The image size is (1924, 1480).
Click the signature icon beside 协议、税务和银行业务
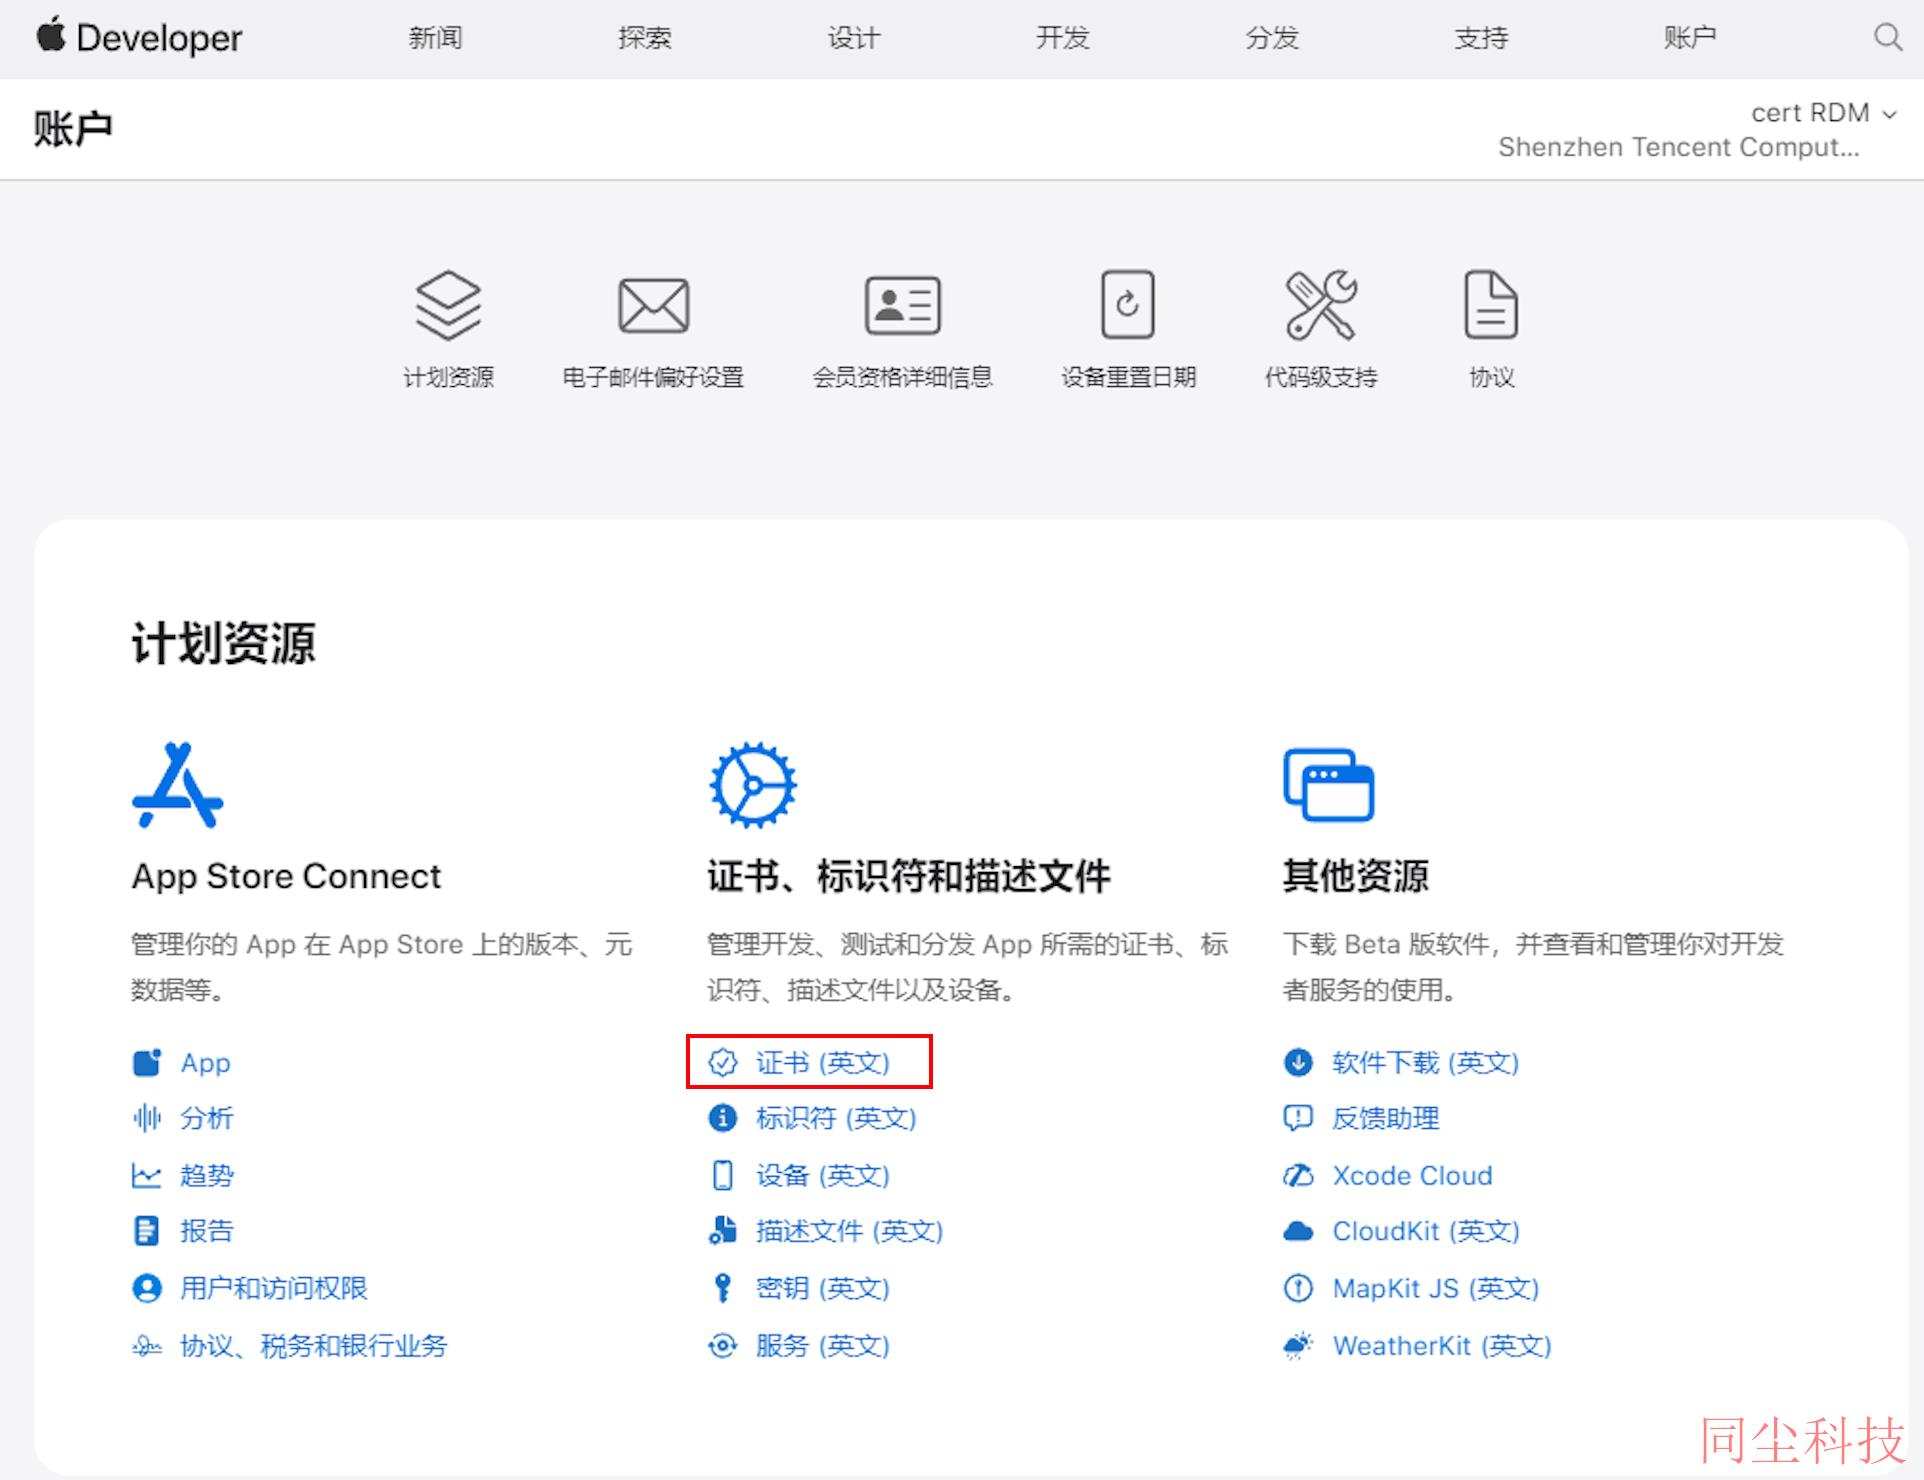tap(147, 1346)
